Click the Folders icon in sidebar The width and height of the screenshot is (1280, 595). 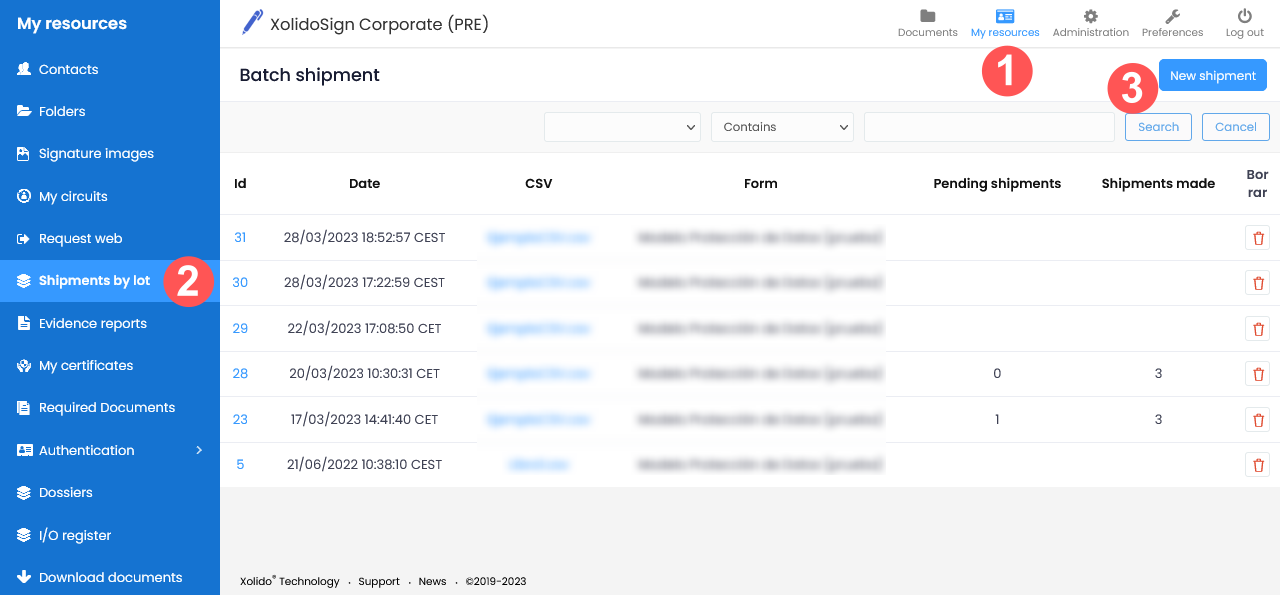tap(24, 111)
